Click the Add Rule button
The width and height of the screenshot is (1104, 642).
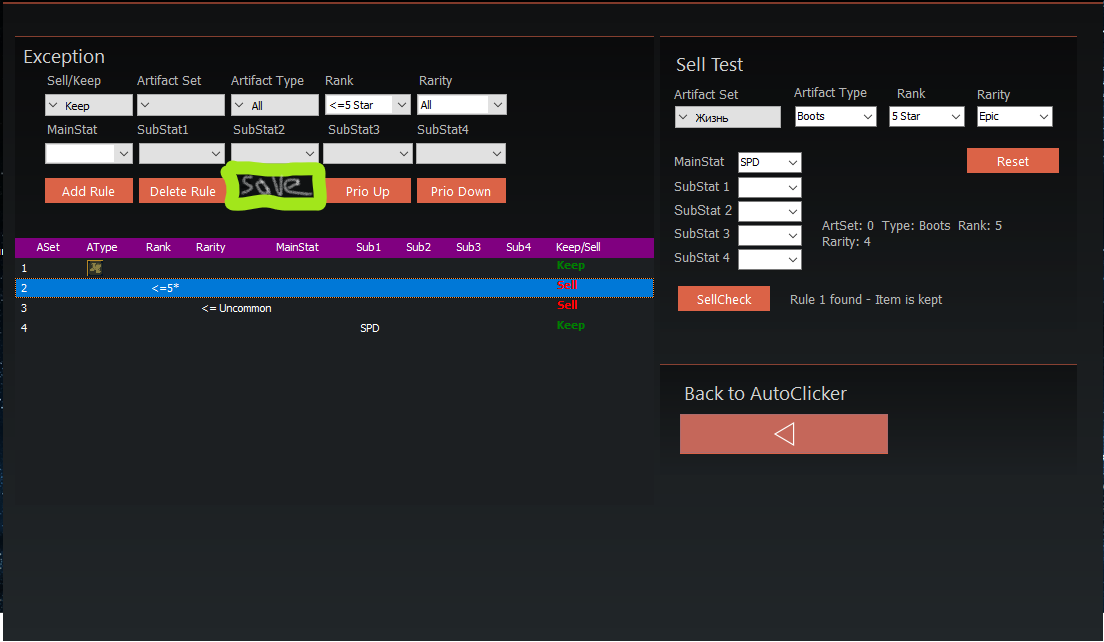click(88, 190)
